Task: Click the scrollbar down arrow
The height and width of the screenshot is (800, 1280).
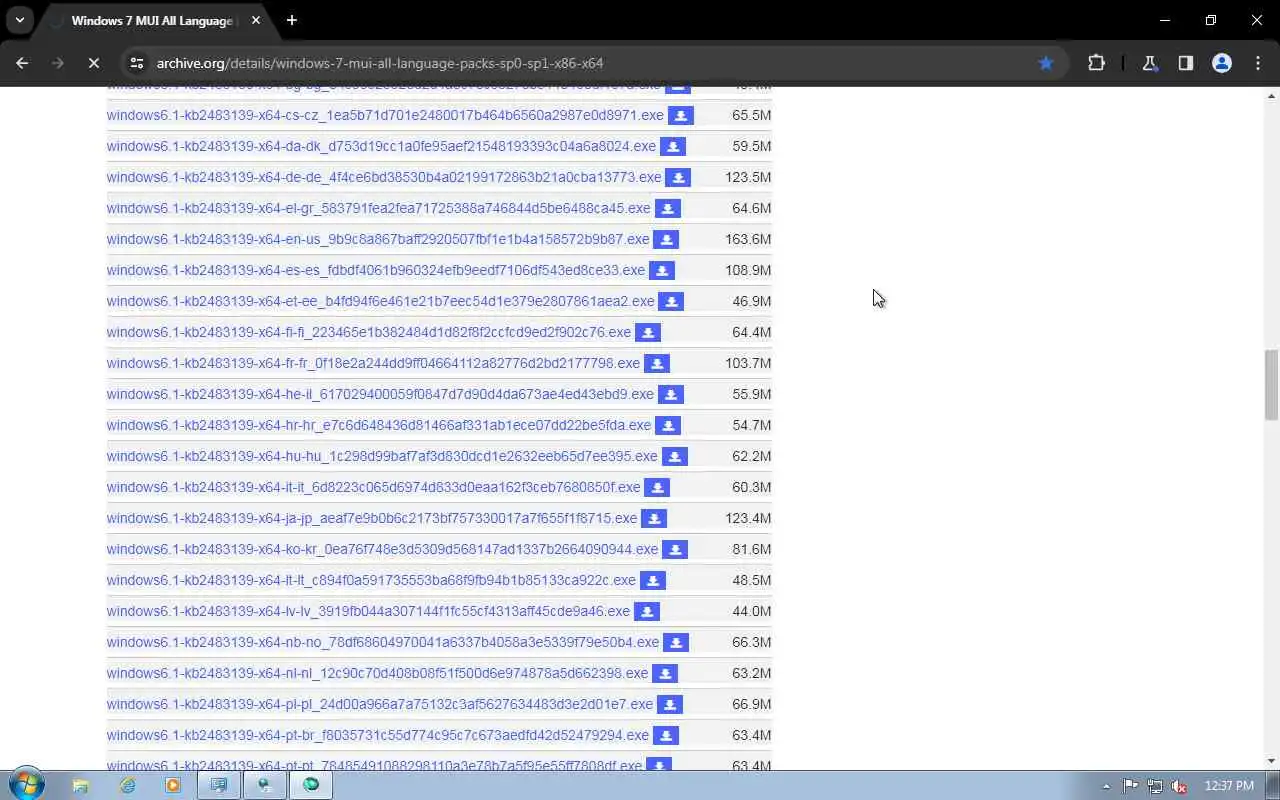Action: pyautogui.click(x=1271, y=761)
